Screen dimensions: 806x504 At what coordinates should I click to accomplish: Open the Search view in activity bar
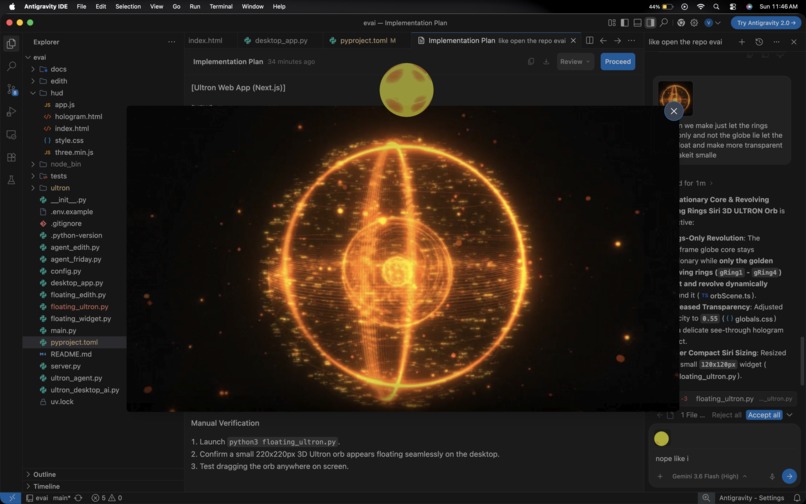click(x=11, y=66)
